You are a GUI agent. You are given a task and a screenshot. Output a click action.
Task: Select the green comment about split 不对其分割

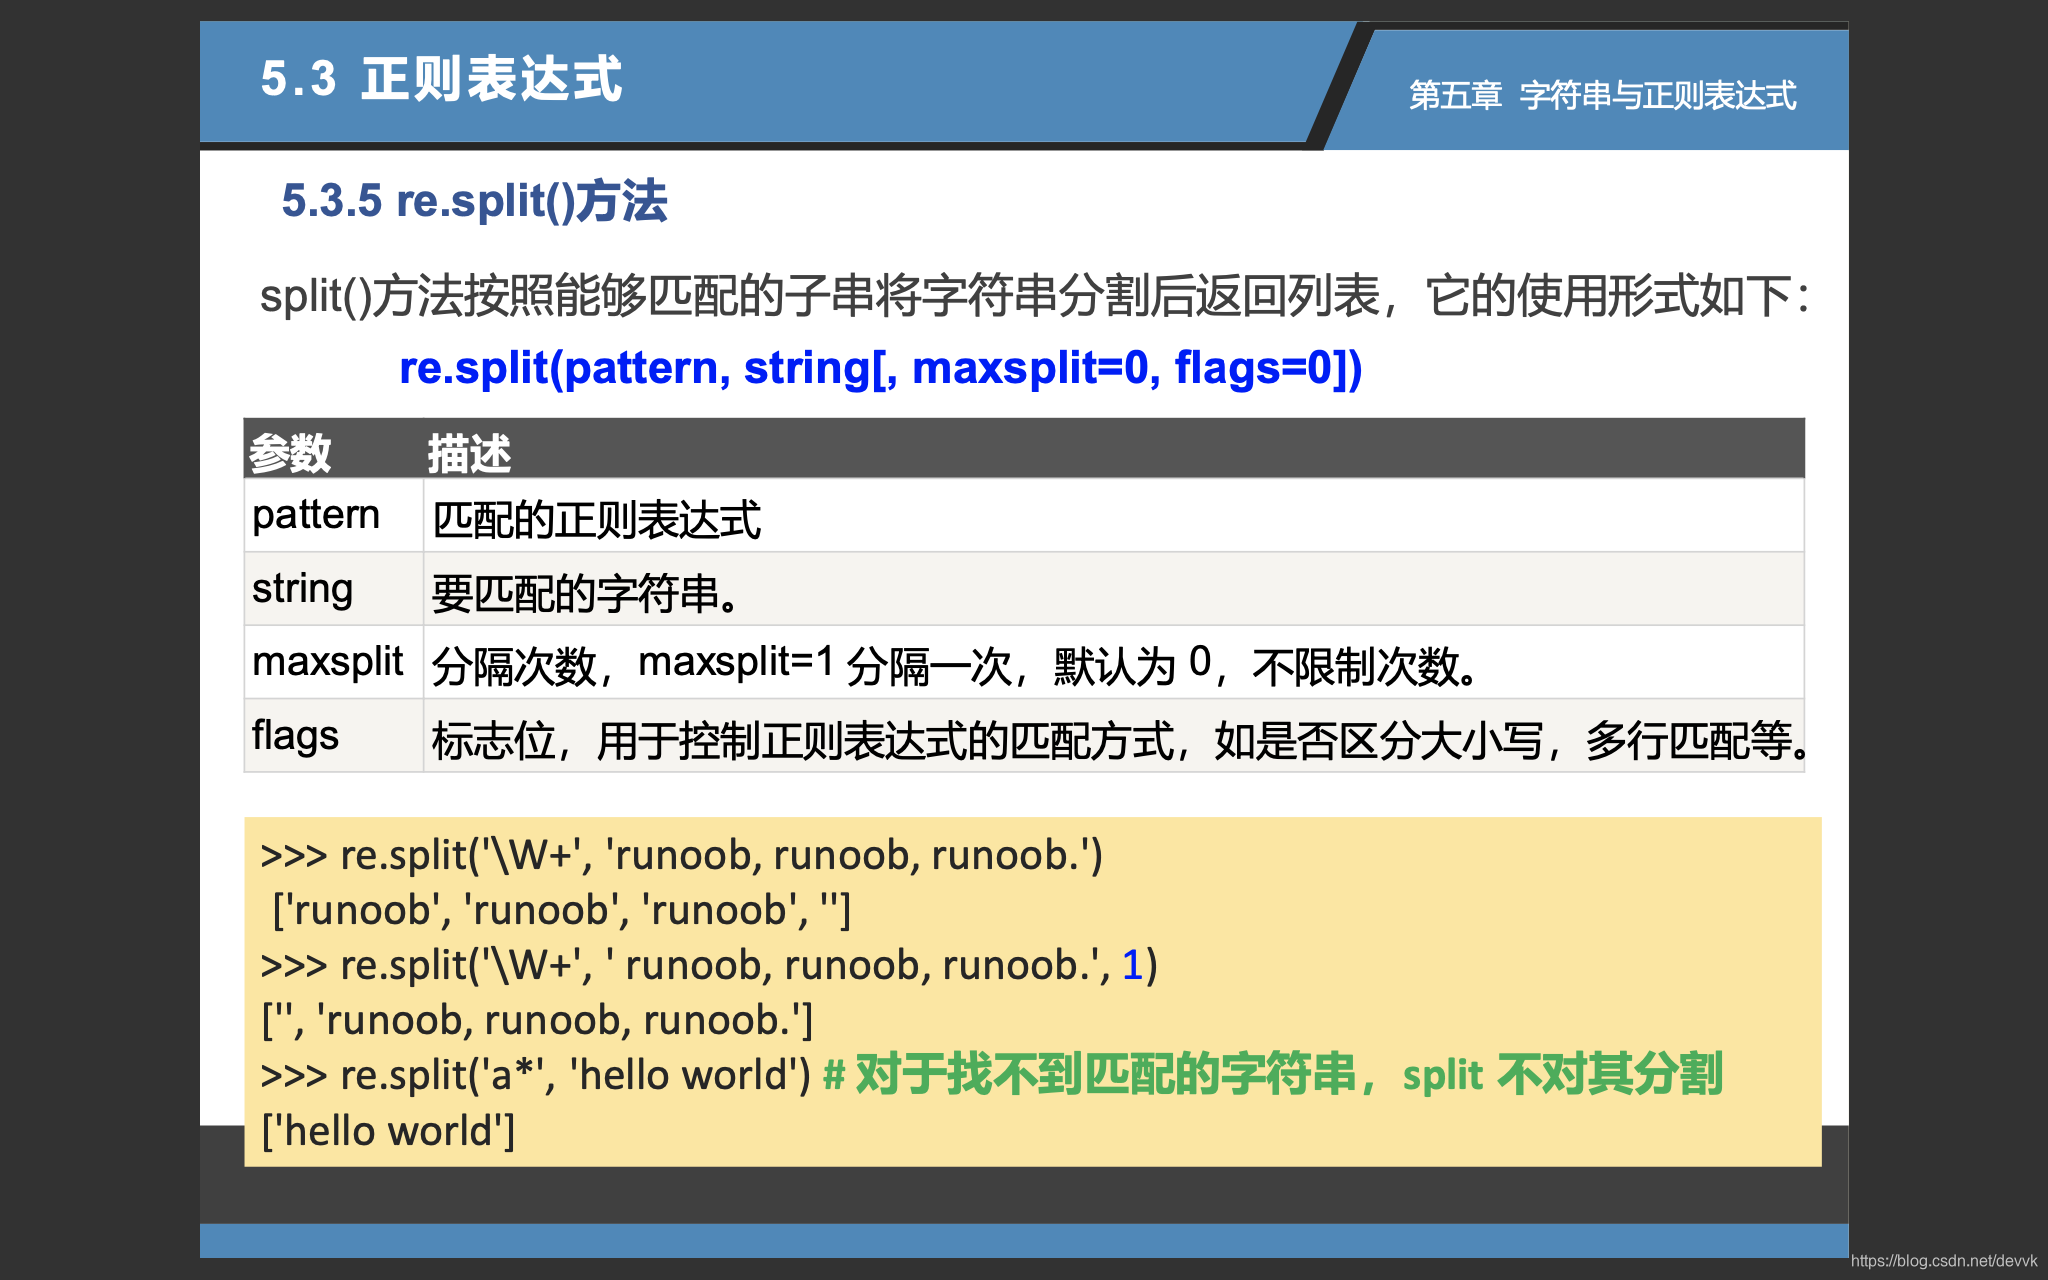[x=1275, y=1075]
